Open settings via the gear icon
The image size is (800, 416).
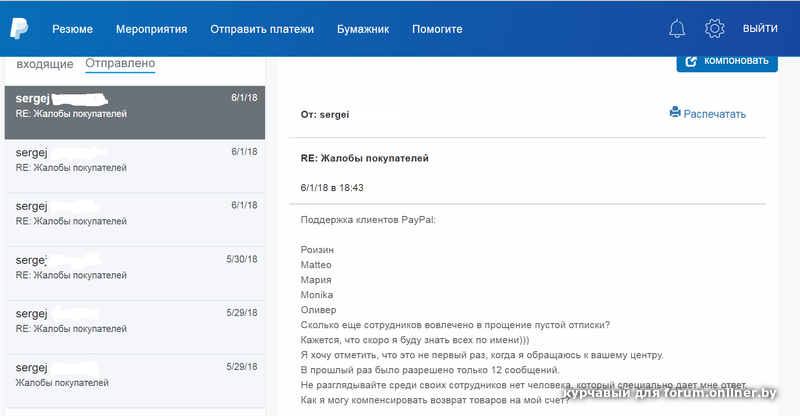click(x=714, y=29)
